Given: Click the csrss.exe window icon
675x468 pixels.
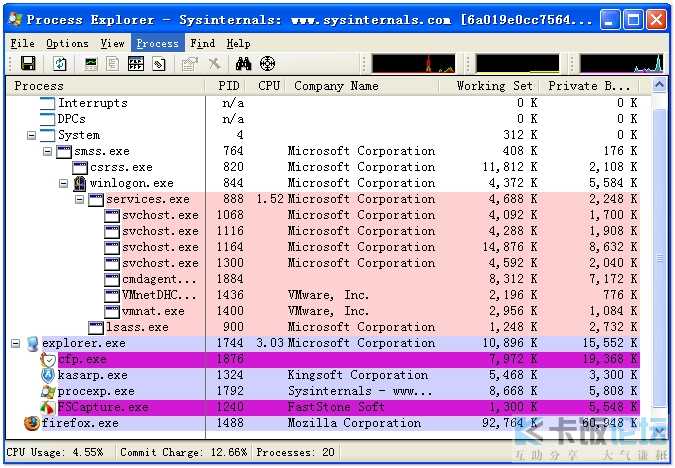Looking at the screenshot, I should [80, 167].
